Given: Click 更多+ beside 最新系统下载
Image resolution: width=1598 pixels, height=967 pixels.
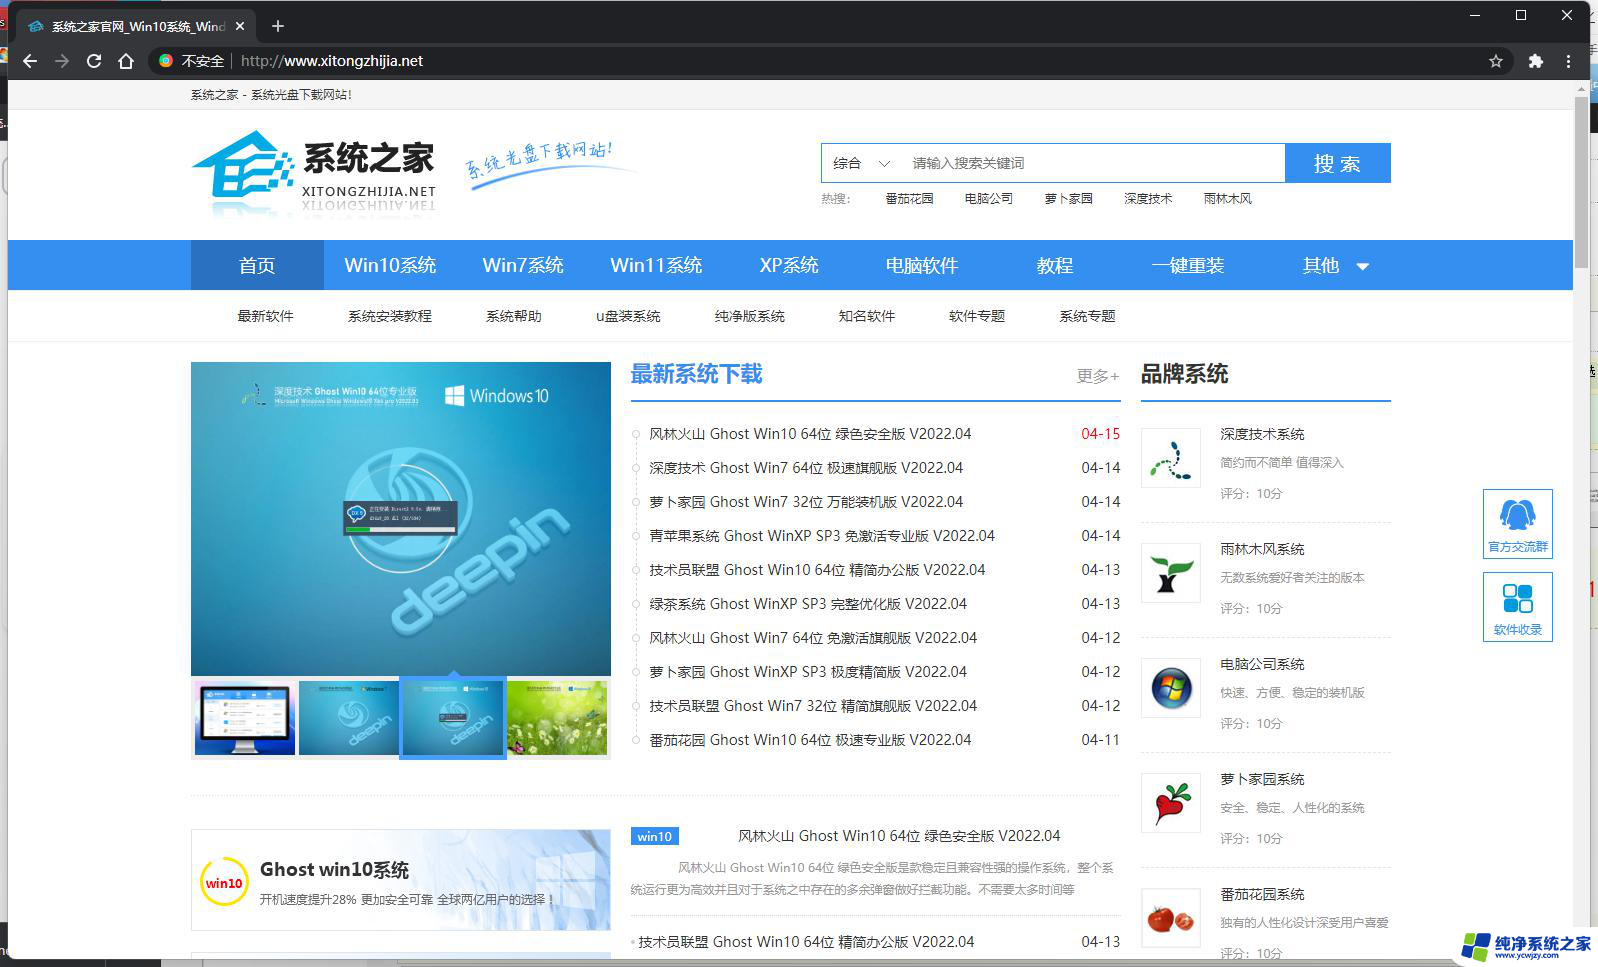Looking at the screenshot, I should click(1098, 376).
